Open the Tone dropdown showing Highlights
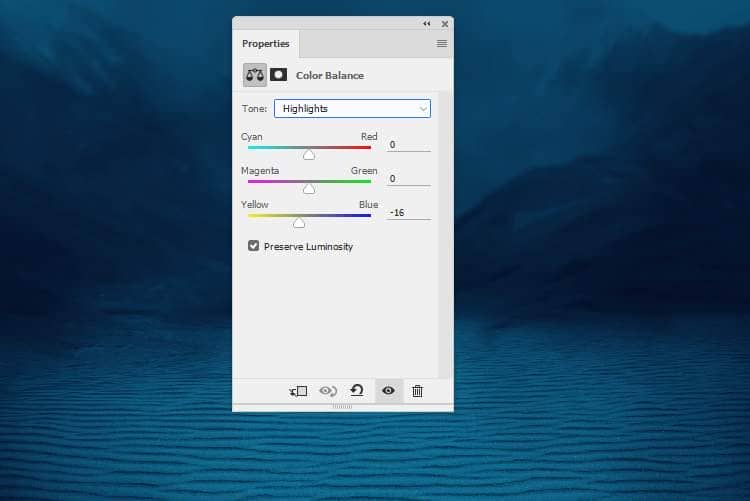Screen dimensions: 750x501 353,109
